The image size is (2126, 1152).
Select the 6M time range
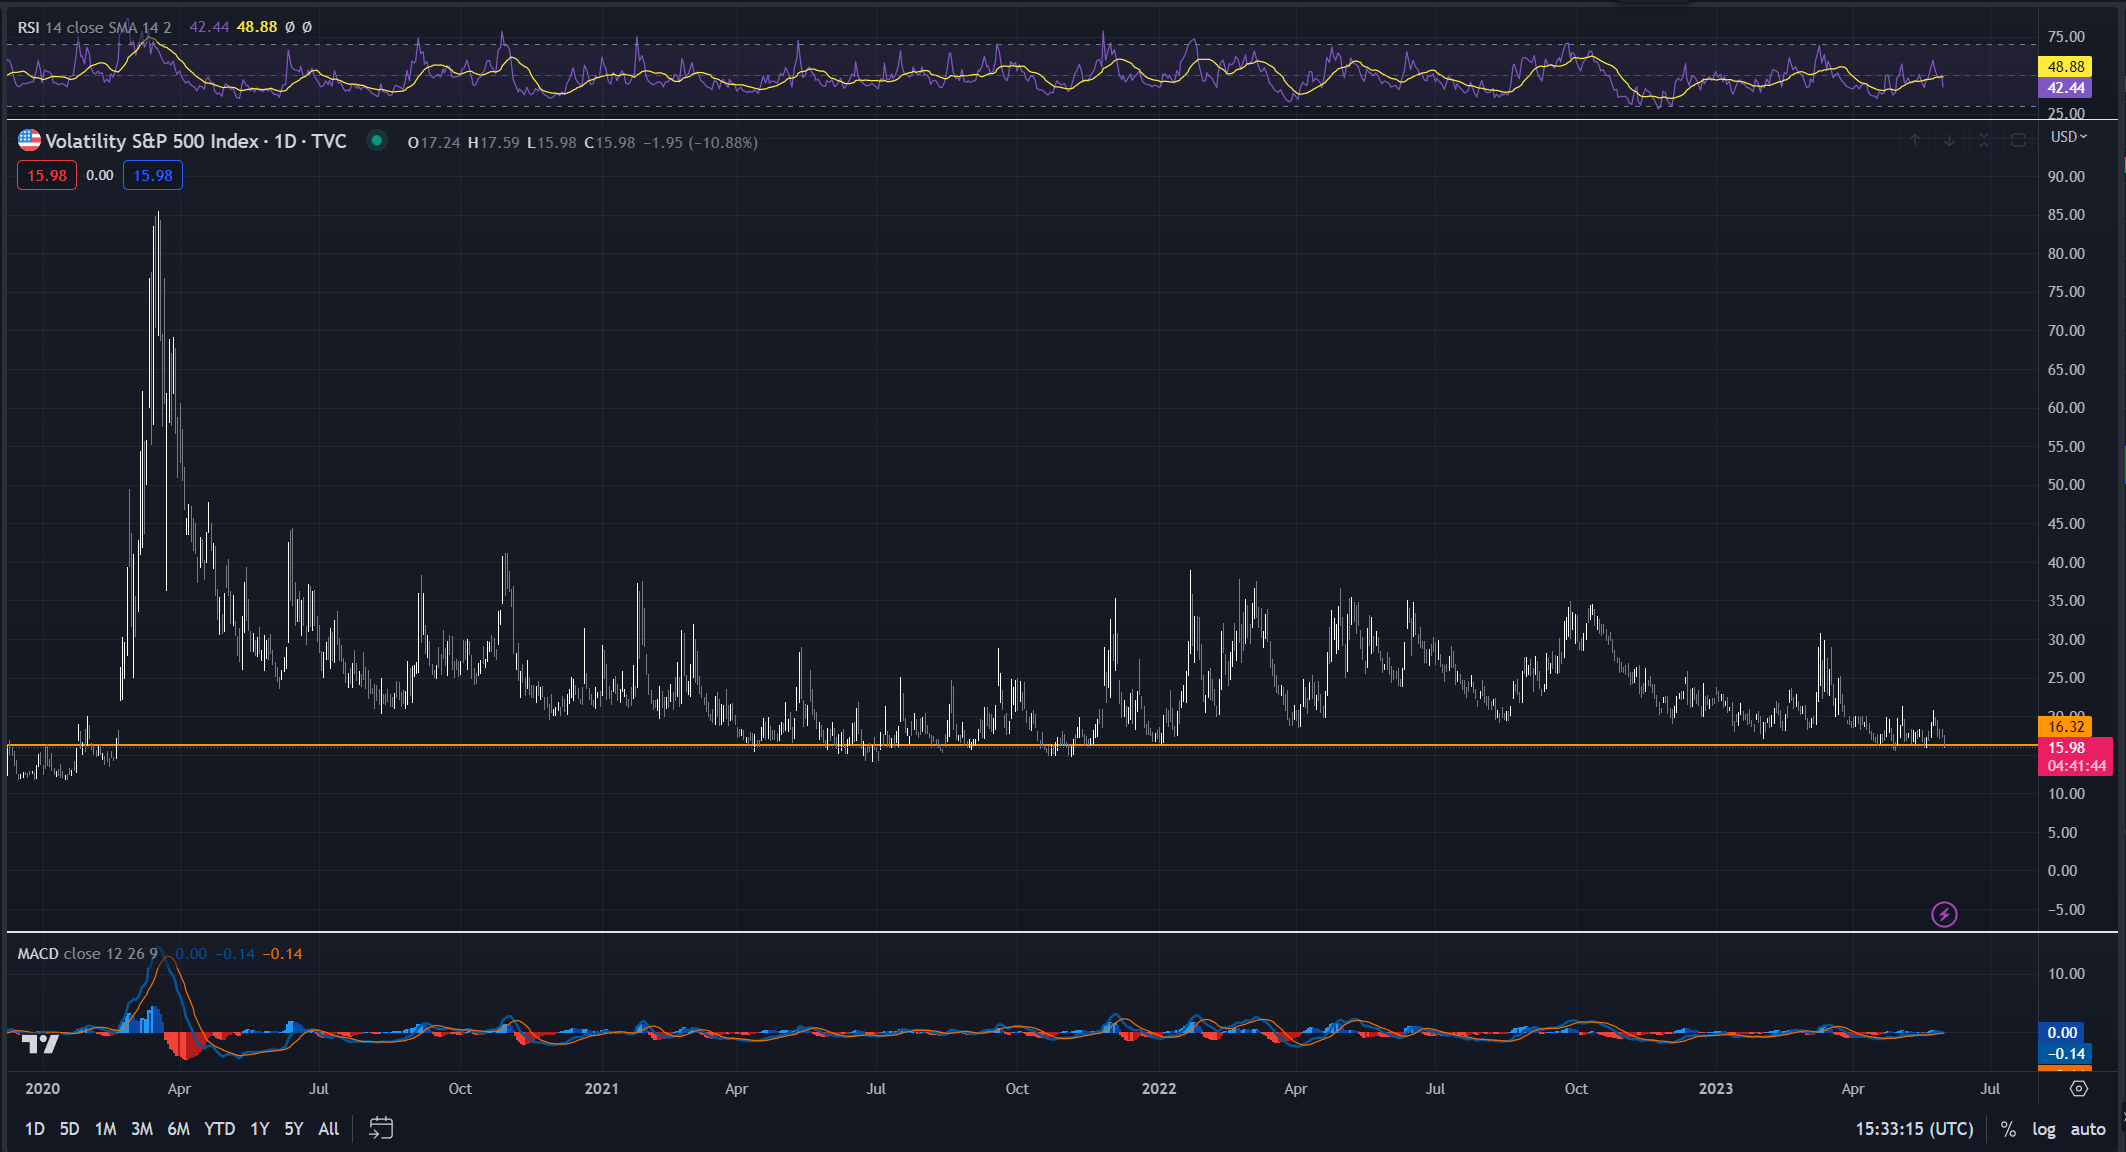point(179,1129)
